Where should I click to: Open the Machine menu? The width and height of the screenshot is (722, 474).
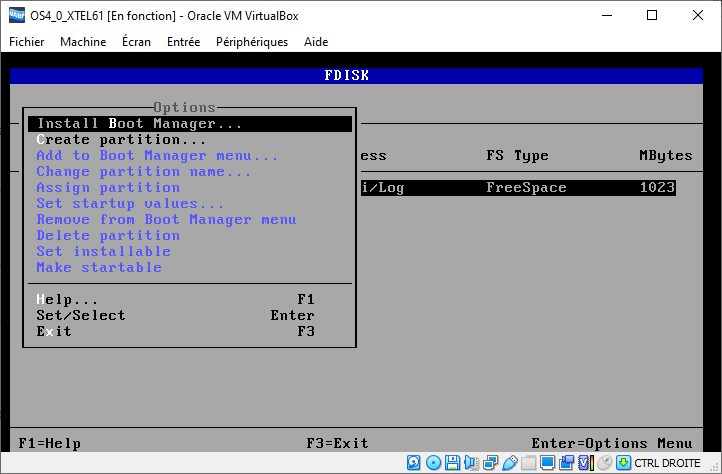coord(83,42)
